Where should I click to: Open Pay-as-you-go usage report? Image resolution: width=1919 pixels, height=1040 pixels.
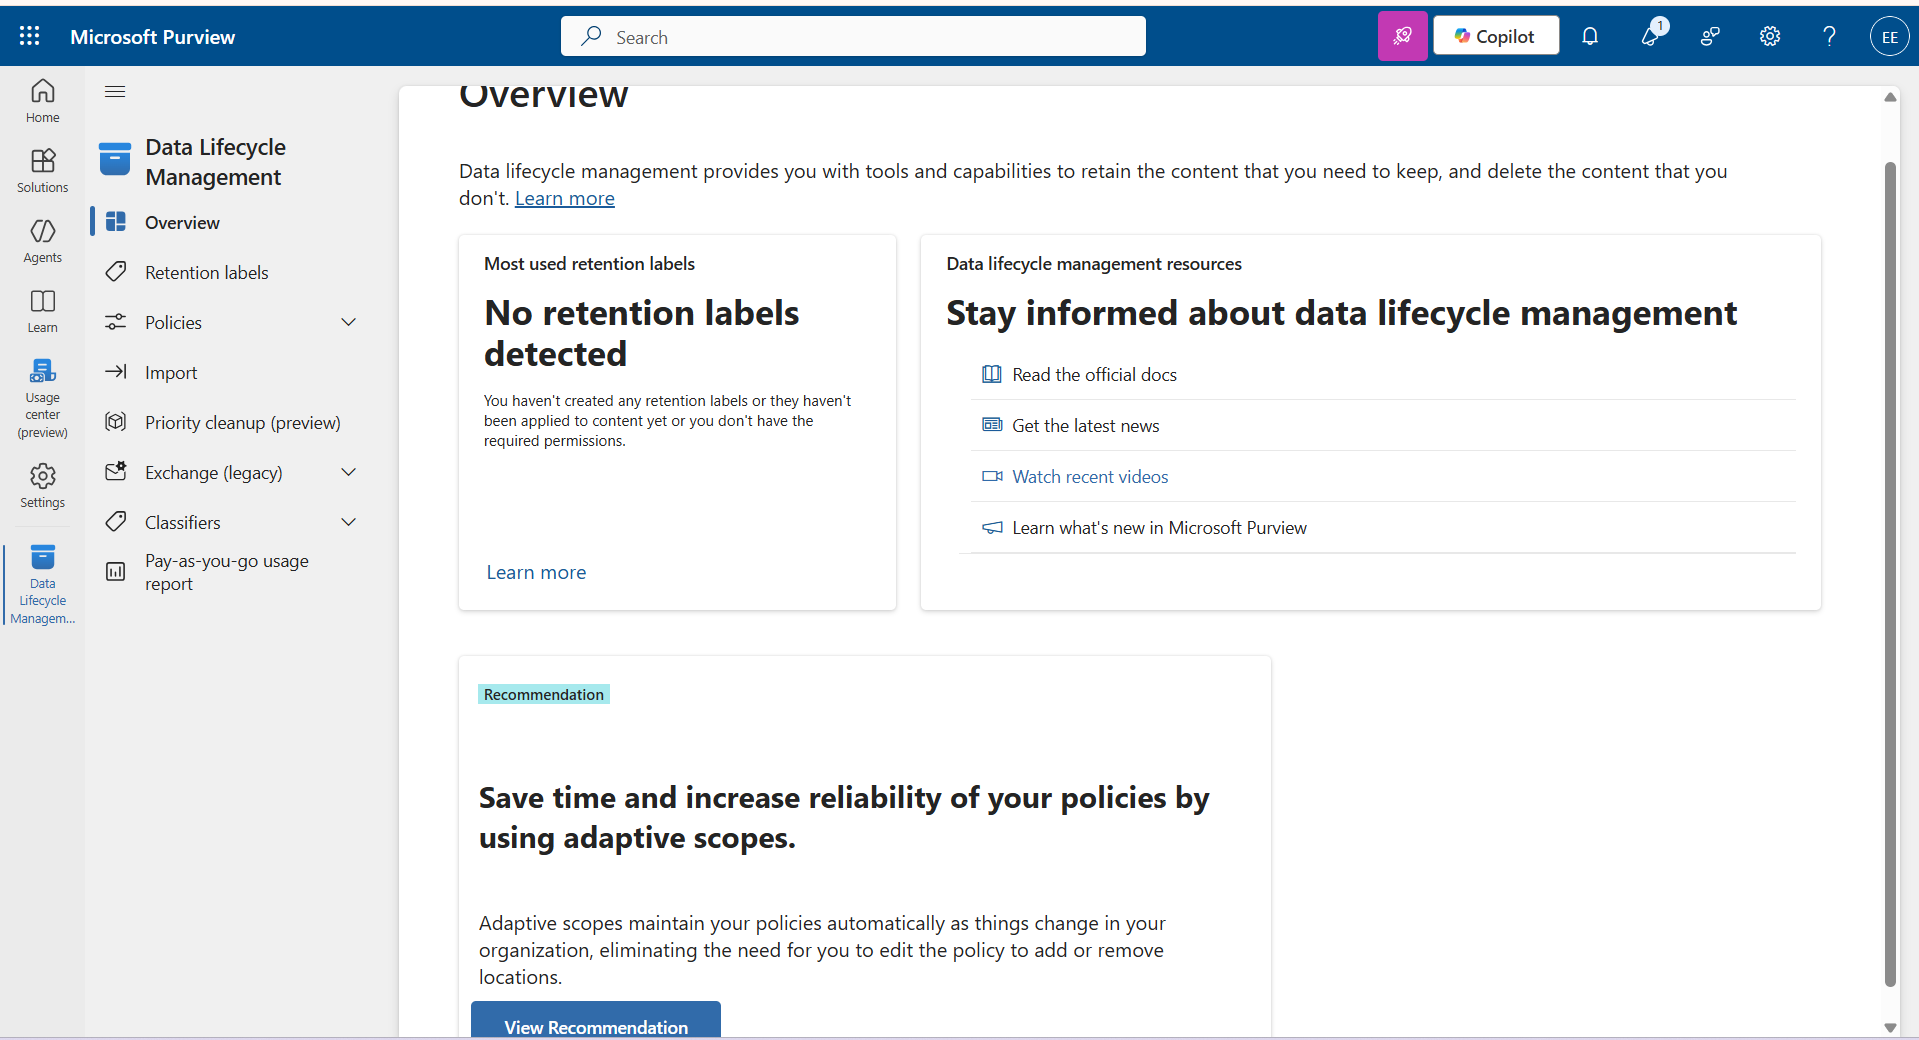(x=228, y=572)
